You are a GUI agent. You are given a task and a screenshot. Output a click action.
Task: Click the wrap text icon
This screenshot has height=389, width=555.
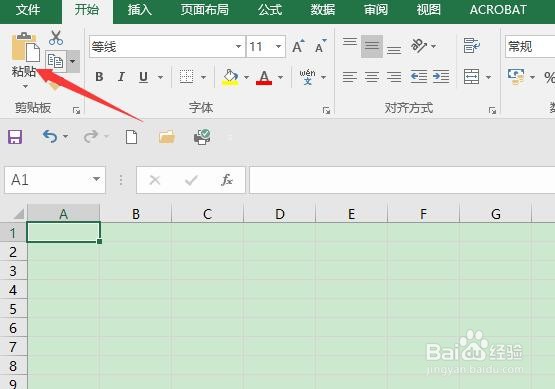[471, 46]
